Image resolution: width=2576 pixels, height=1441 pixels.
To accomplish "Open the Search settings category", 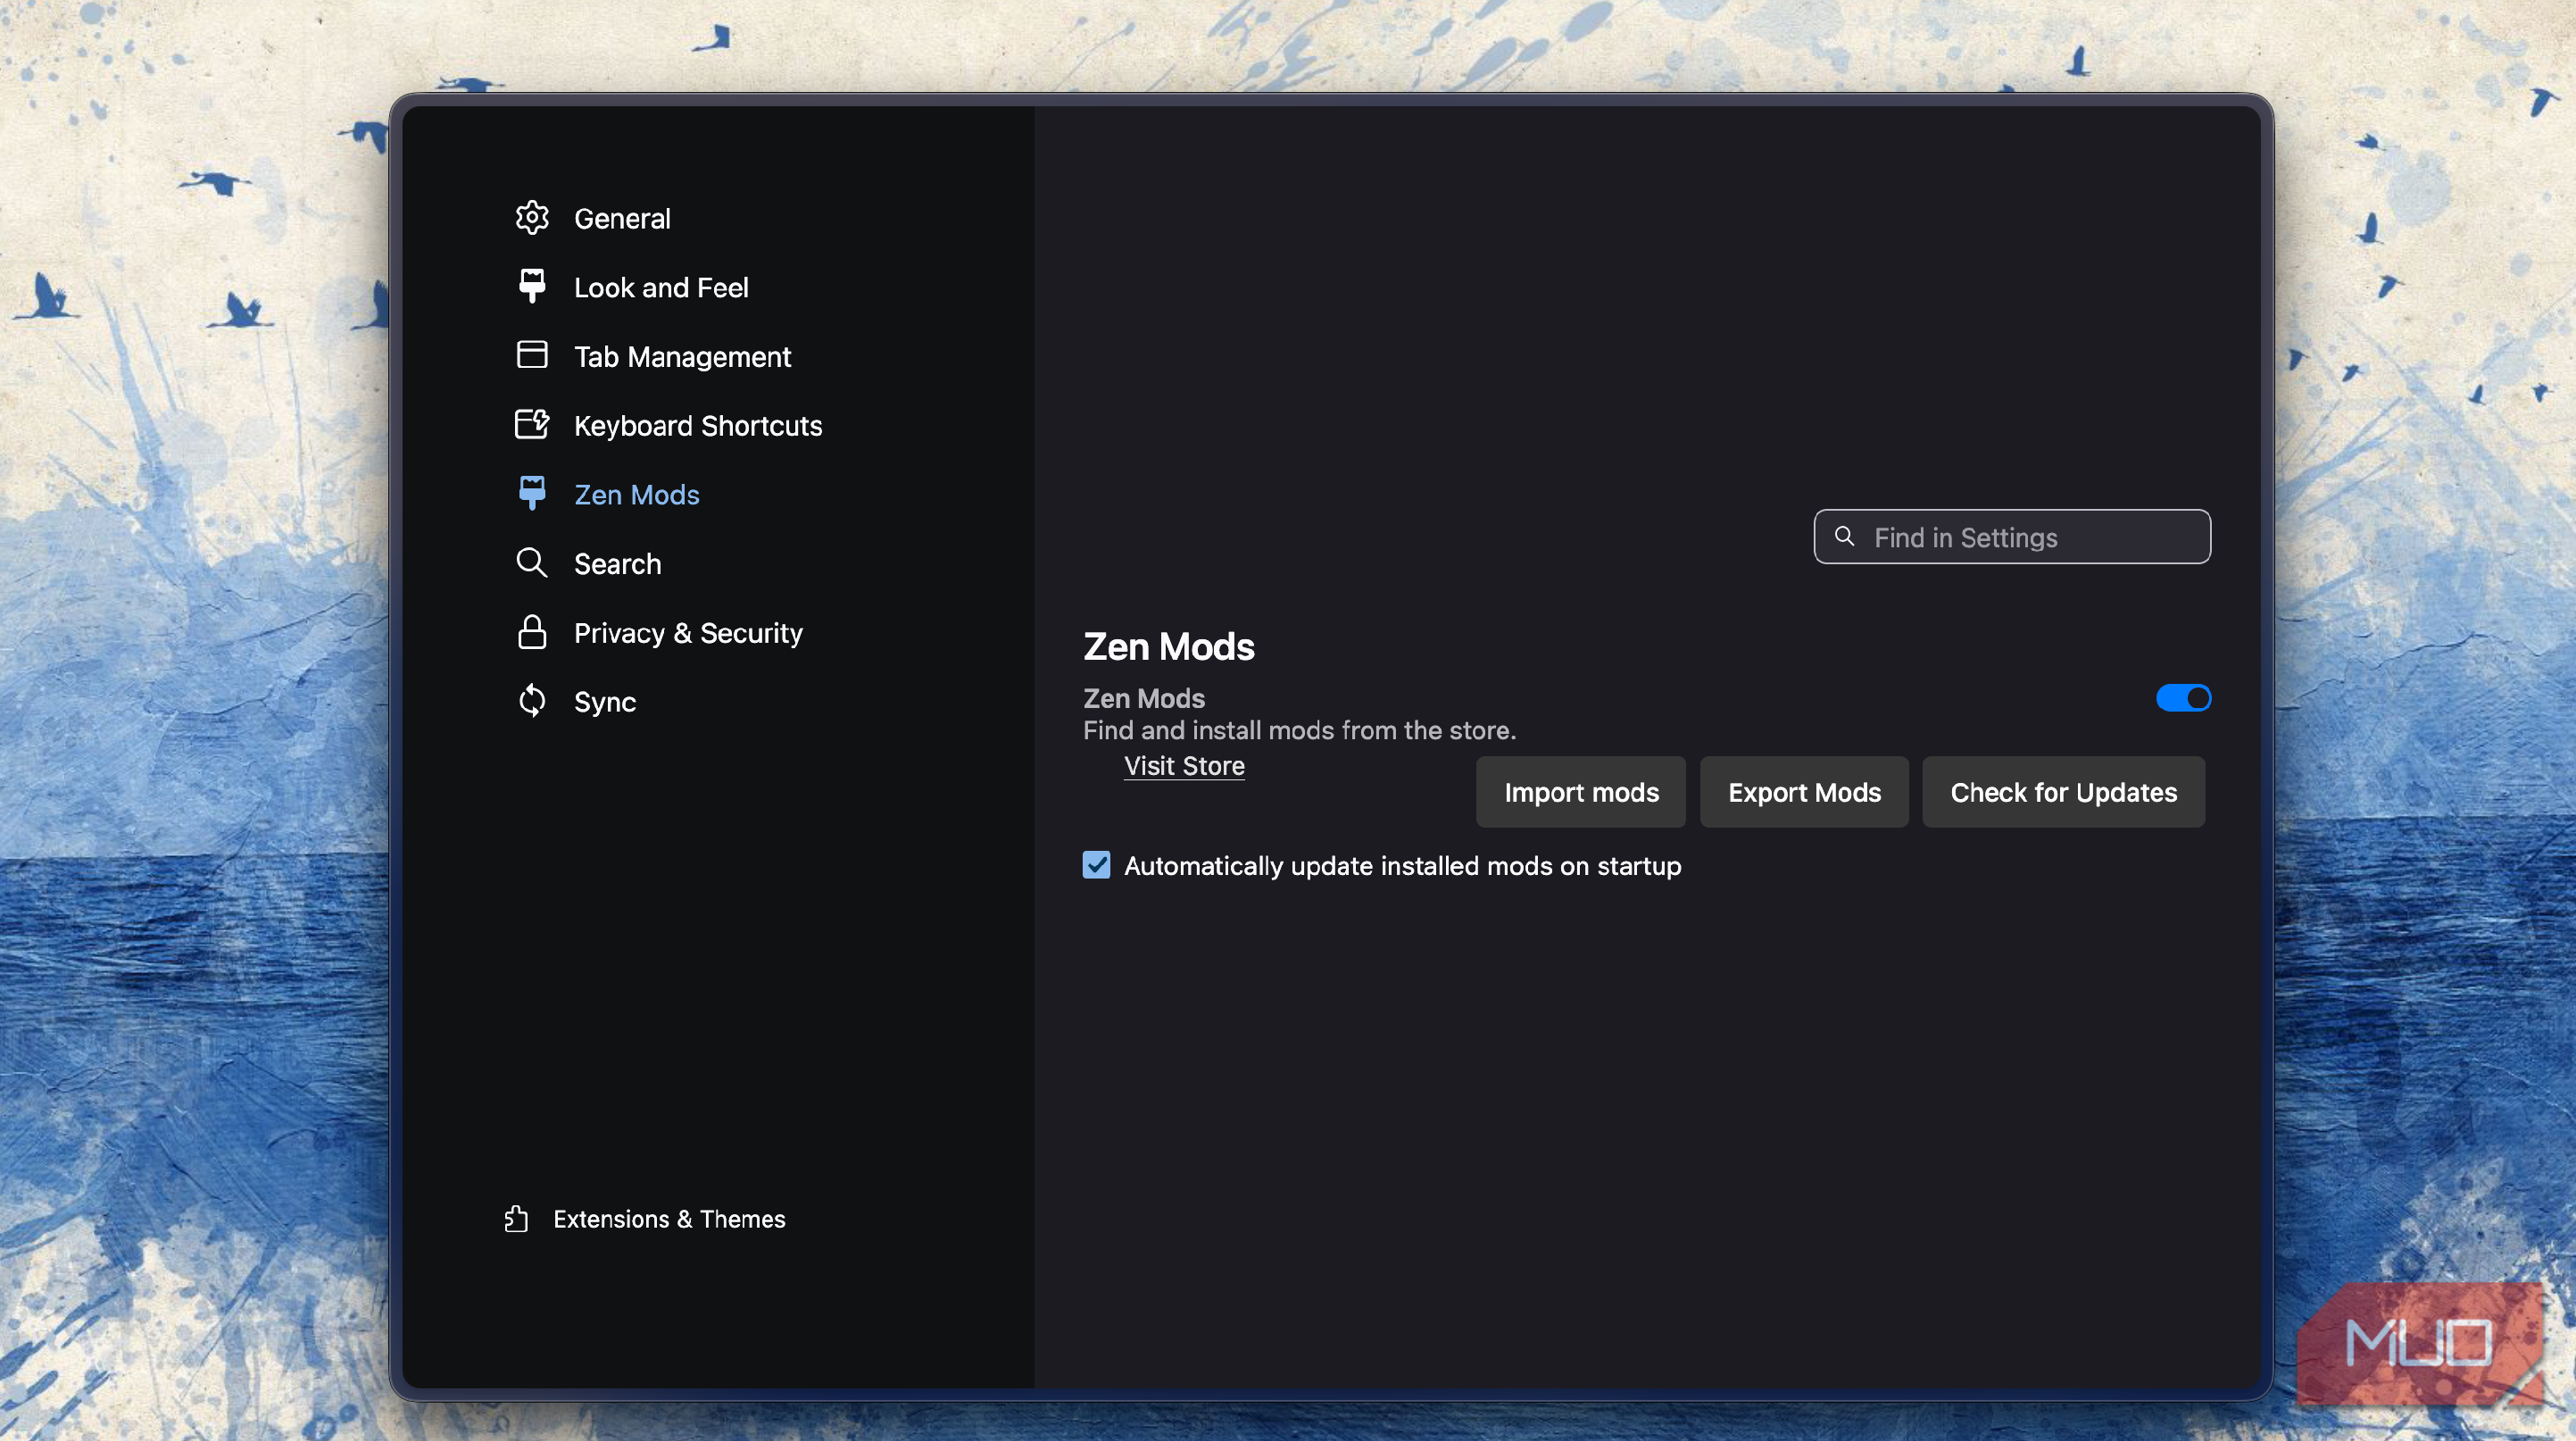I will [617, 563].
